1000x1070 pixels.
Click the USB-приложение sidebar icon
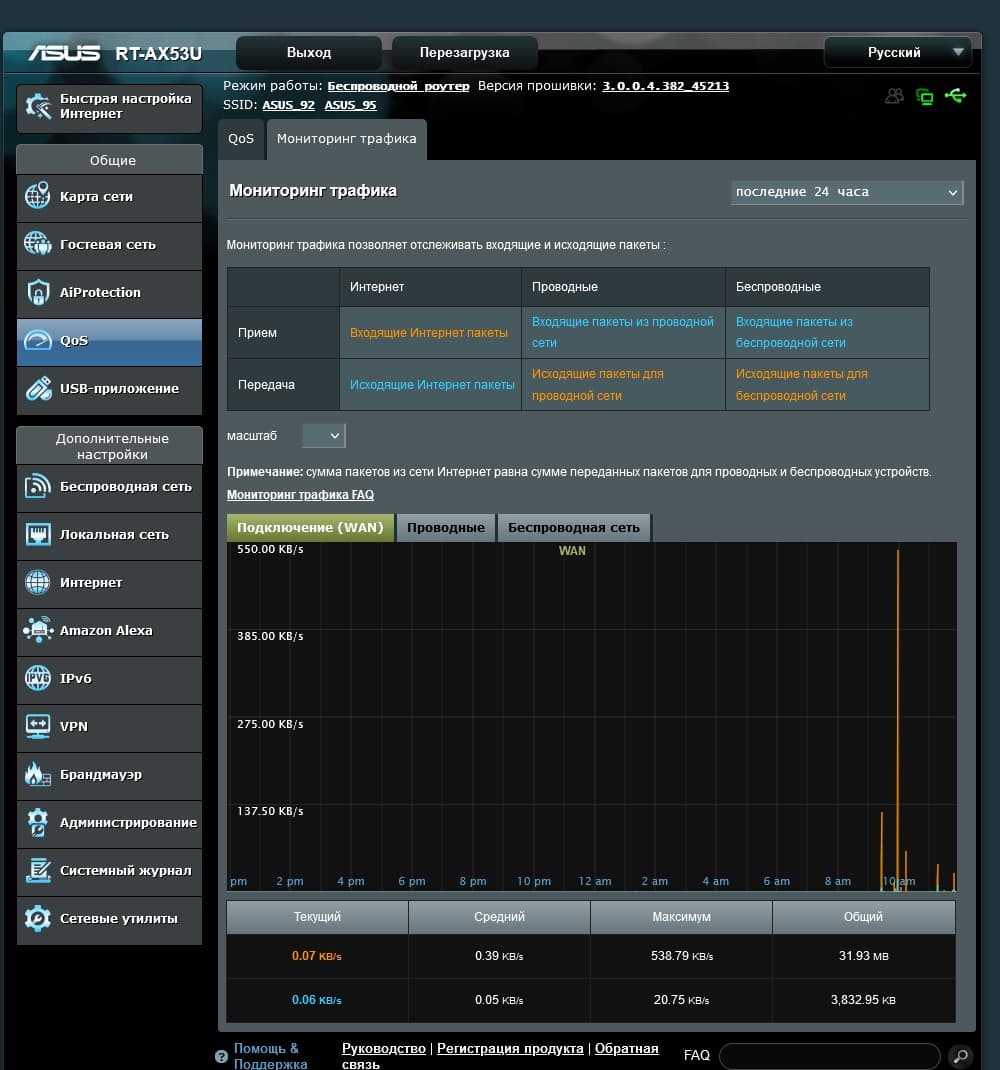37,388
